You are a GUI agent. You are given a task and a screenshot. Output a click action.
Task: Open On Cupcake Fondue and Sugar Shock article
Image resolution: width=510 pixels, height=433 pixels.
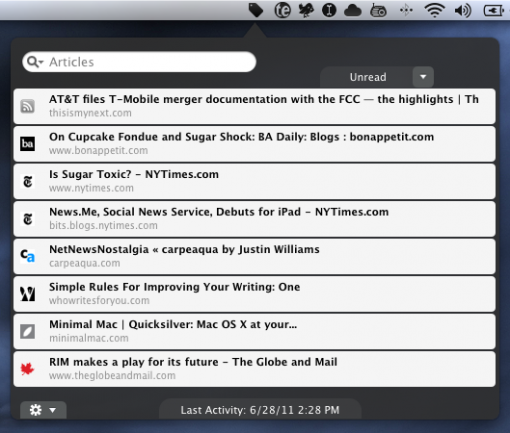254,144
